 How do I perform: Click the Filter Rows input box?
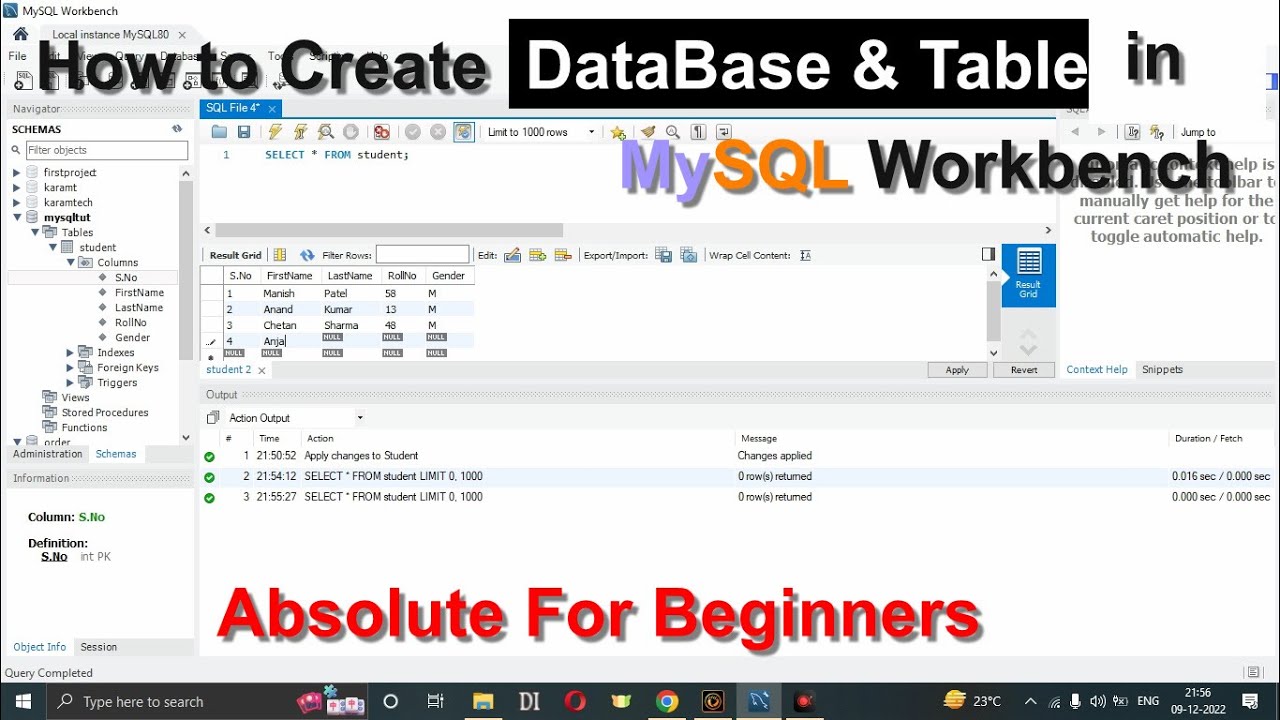tap(422, 255)
